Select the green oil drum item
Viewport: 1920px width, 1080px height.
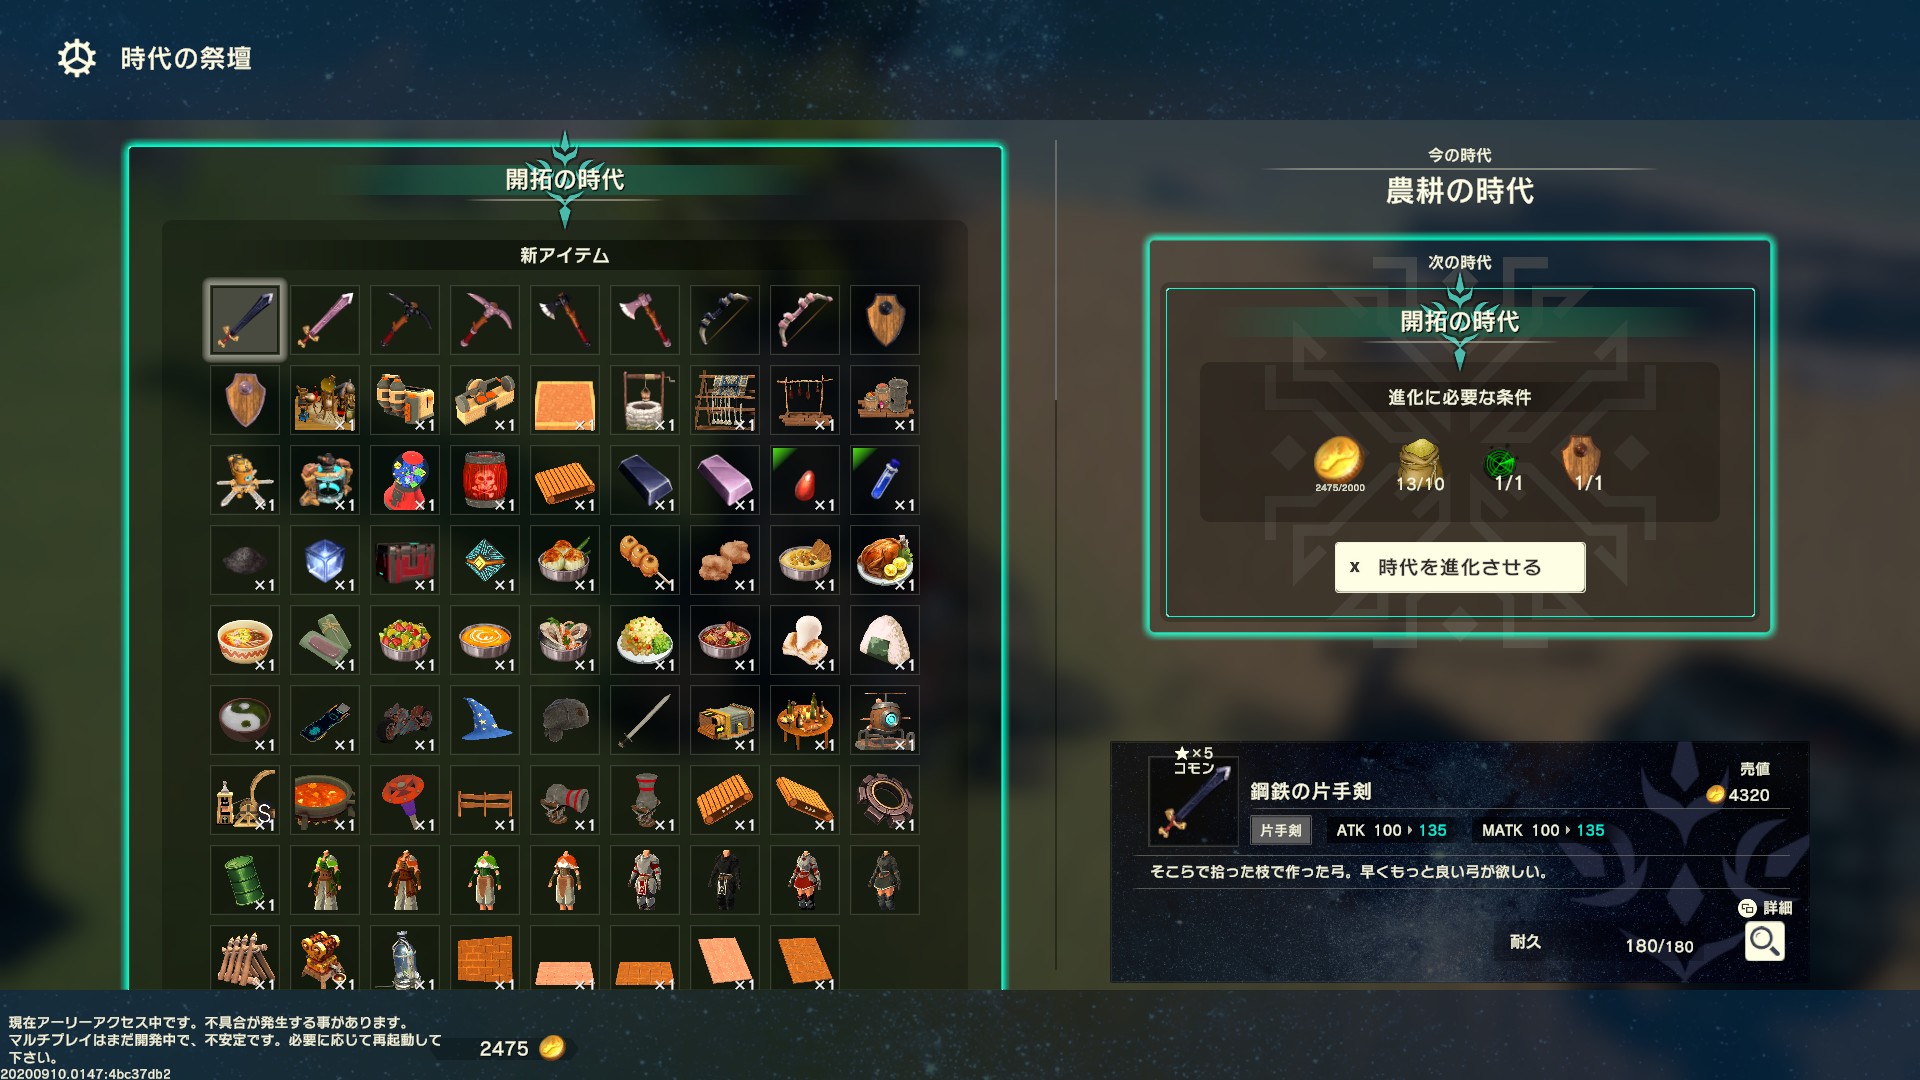point(245,880)
